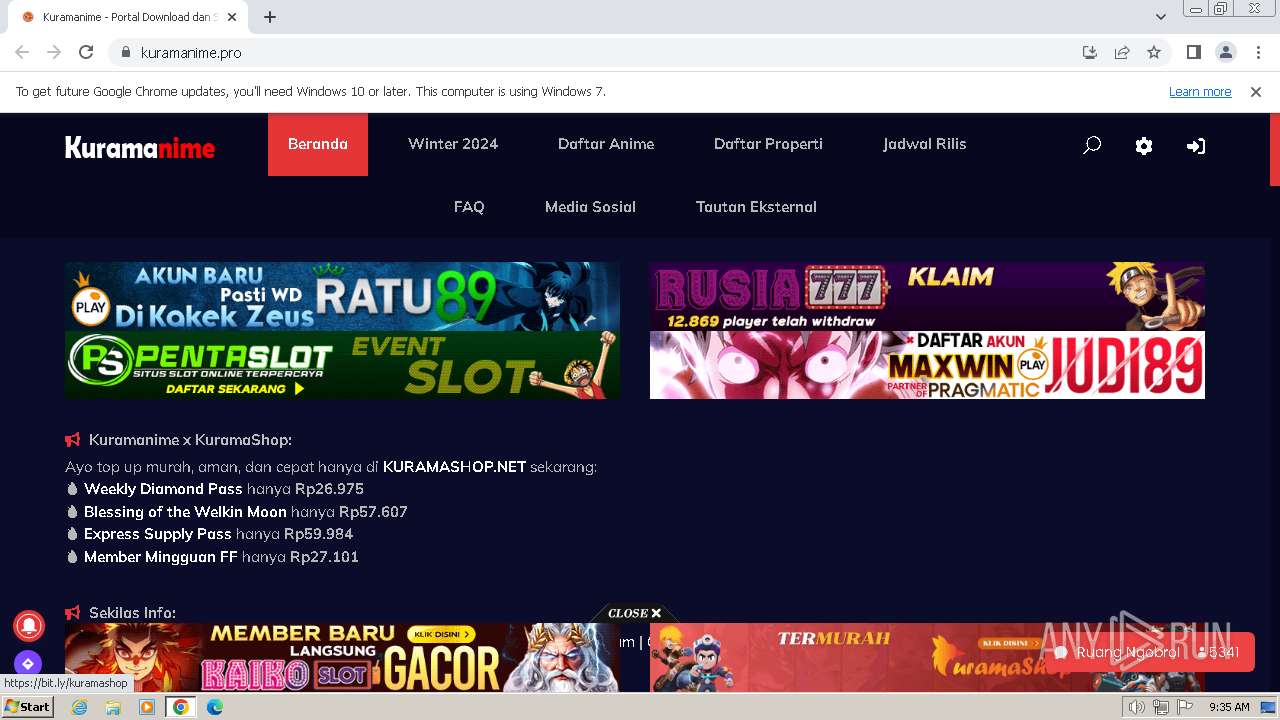Close the Kuramanime browser tab
Screen dimensions: 1280x720
[x=232, y=17]
